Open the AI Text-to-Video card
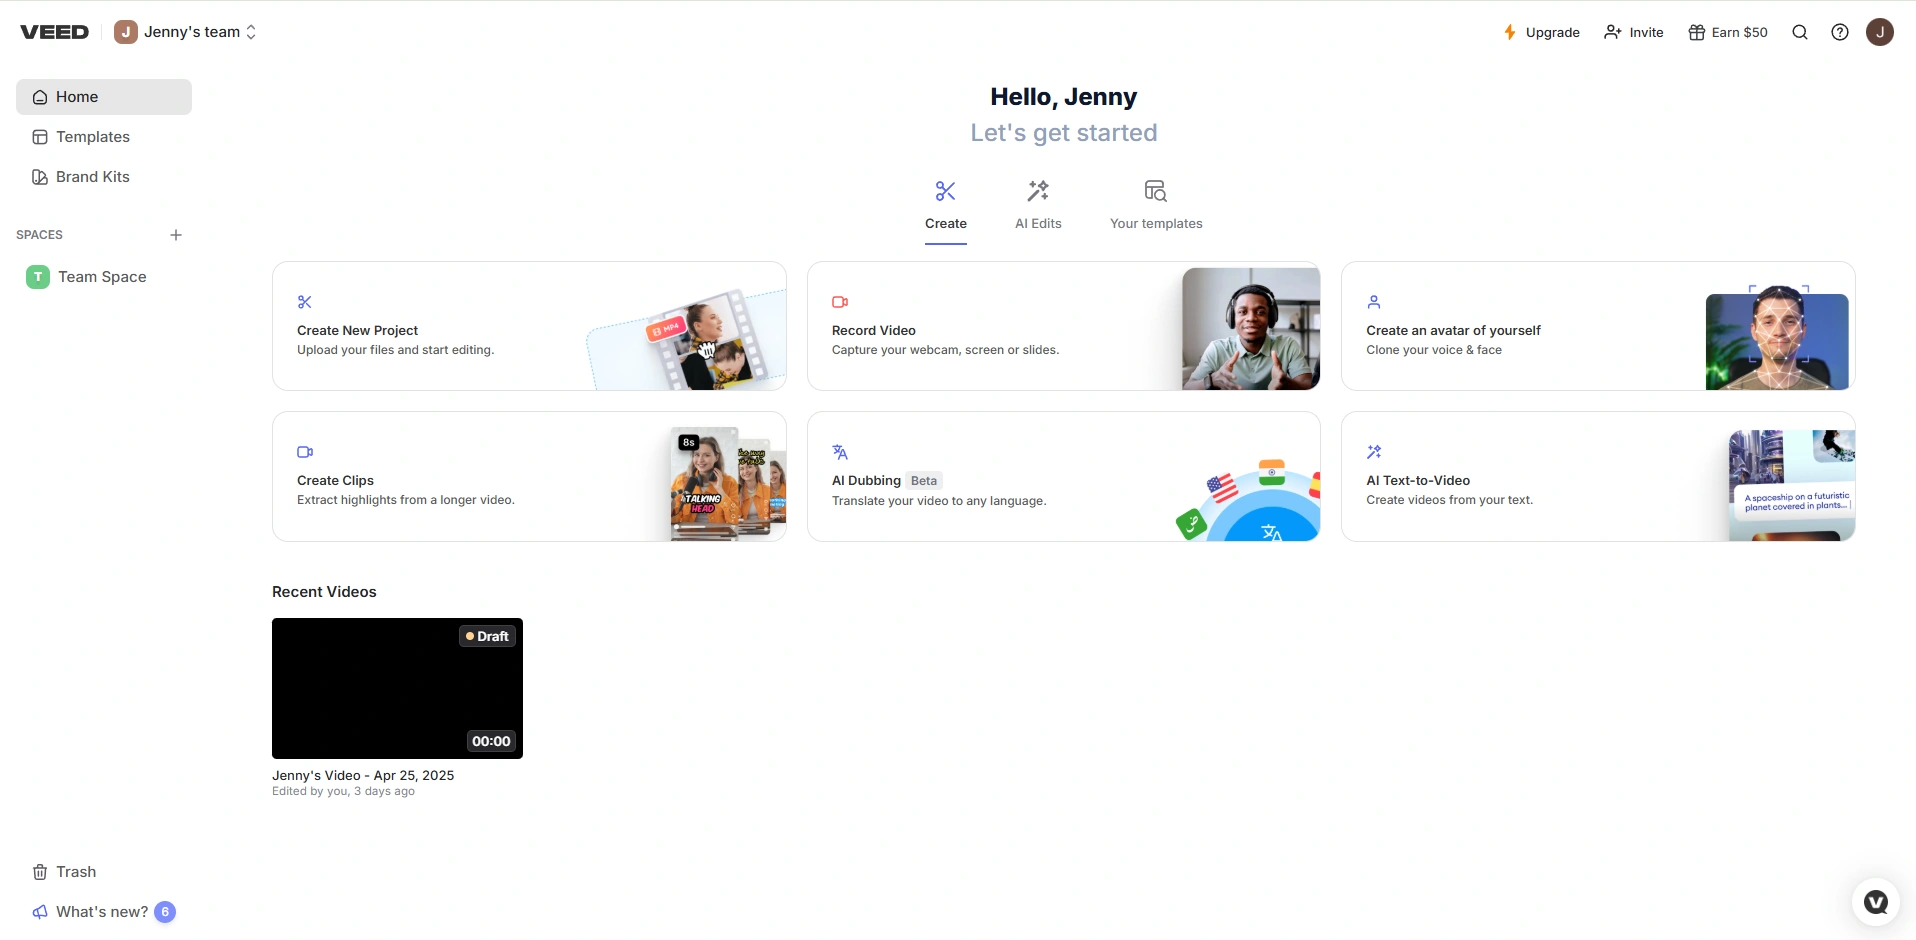This screenshot has width=1916, height=940. (1598, 477)
